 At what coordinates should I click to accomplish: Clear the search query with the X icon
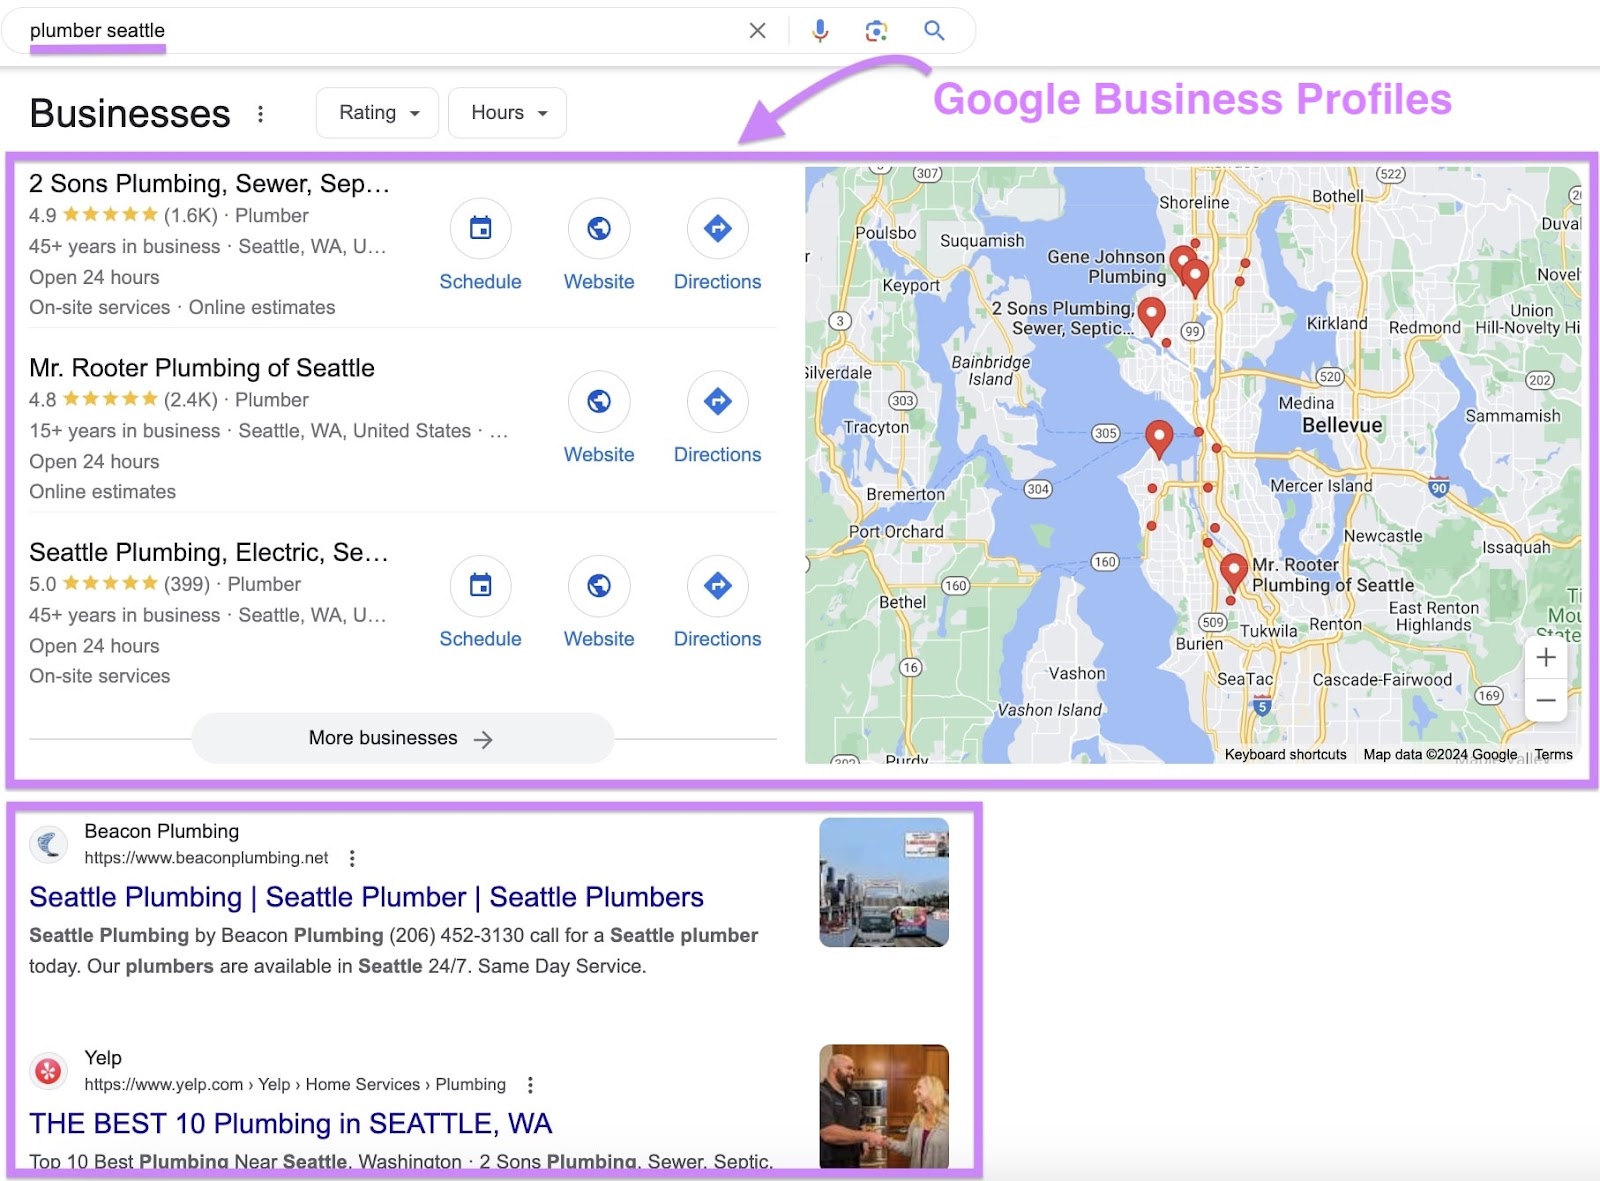(757, 30)
